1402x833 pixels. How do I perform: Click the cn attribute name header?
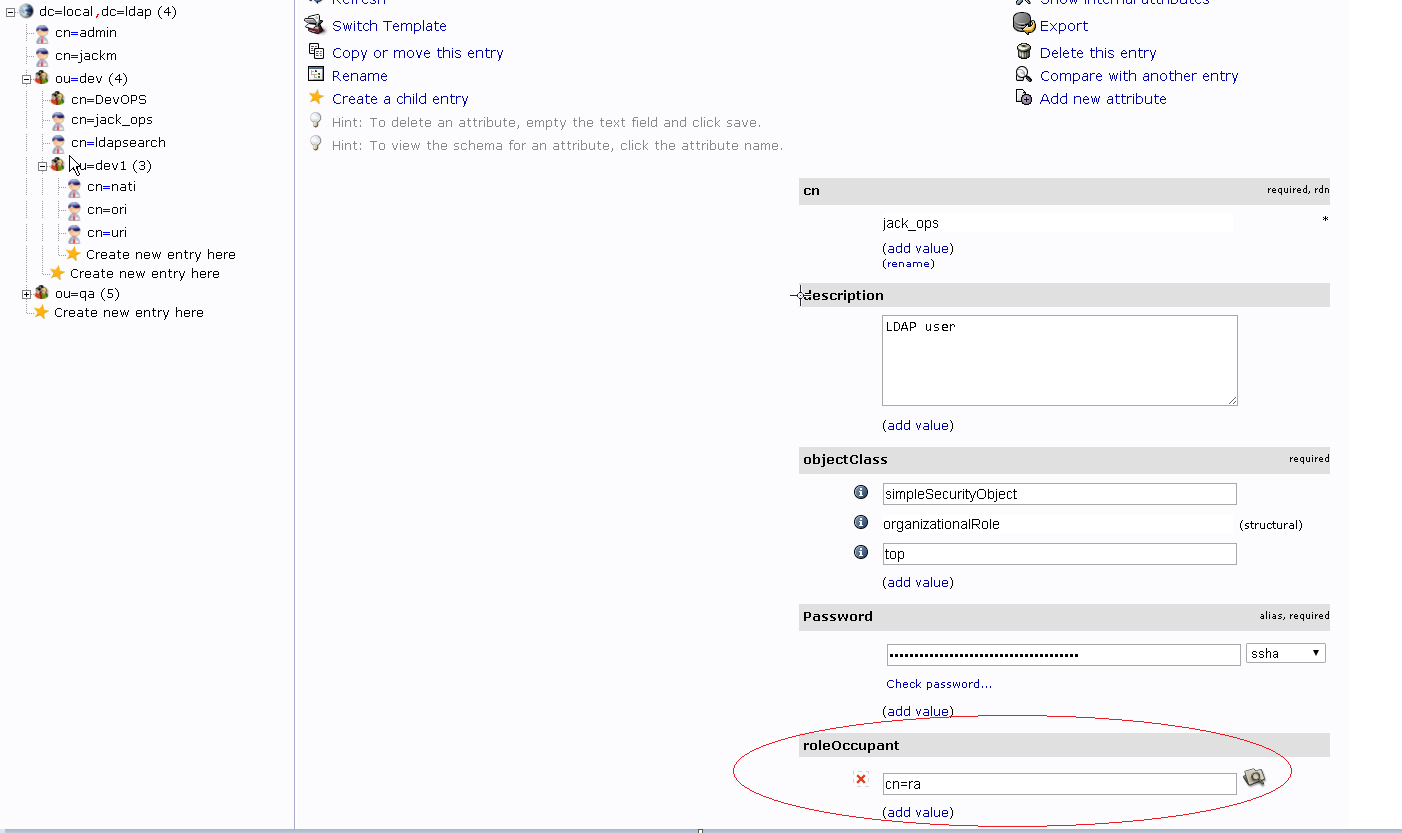point(811,190)
